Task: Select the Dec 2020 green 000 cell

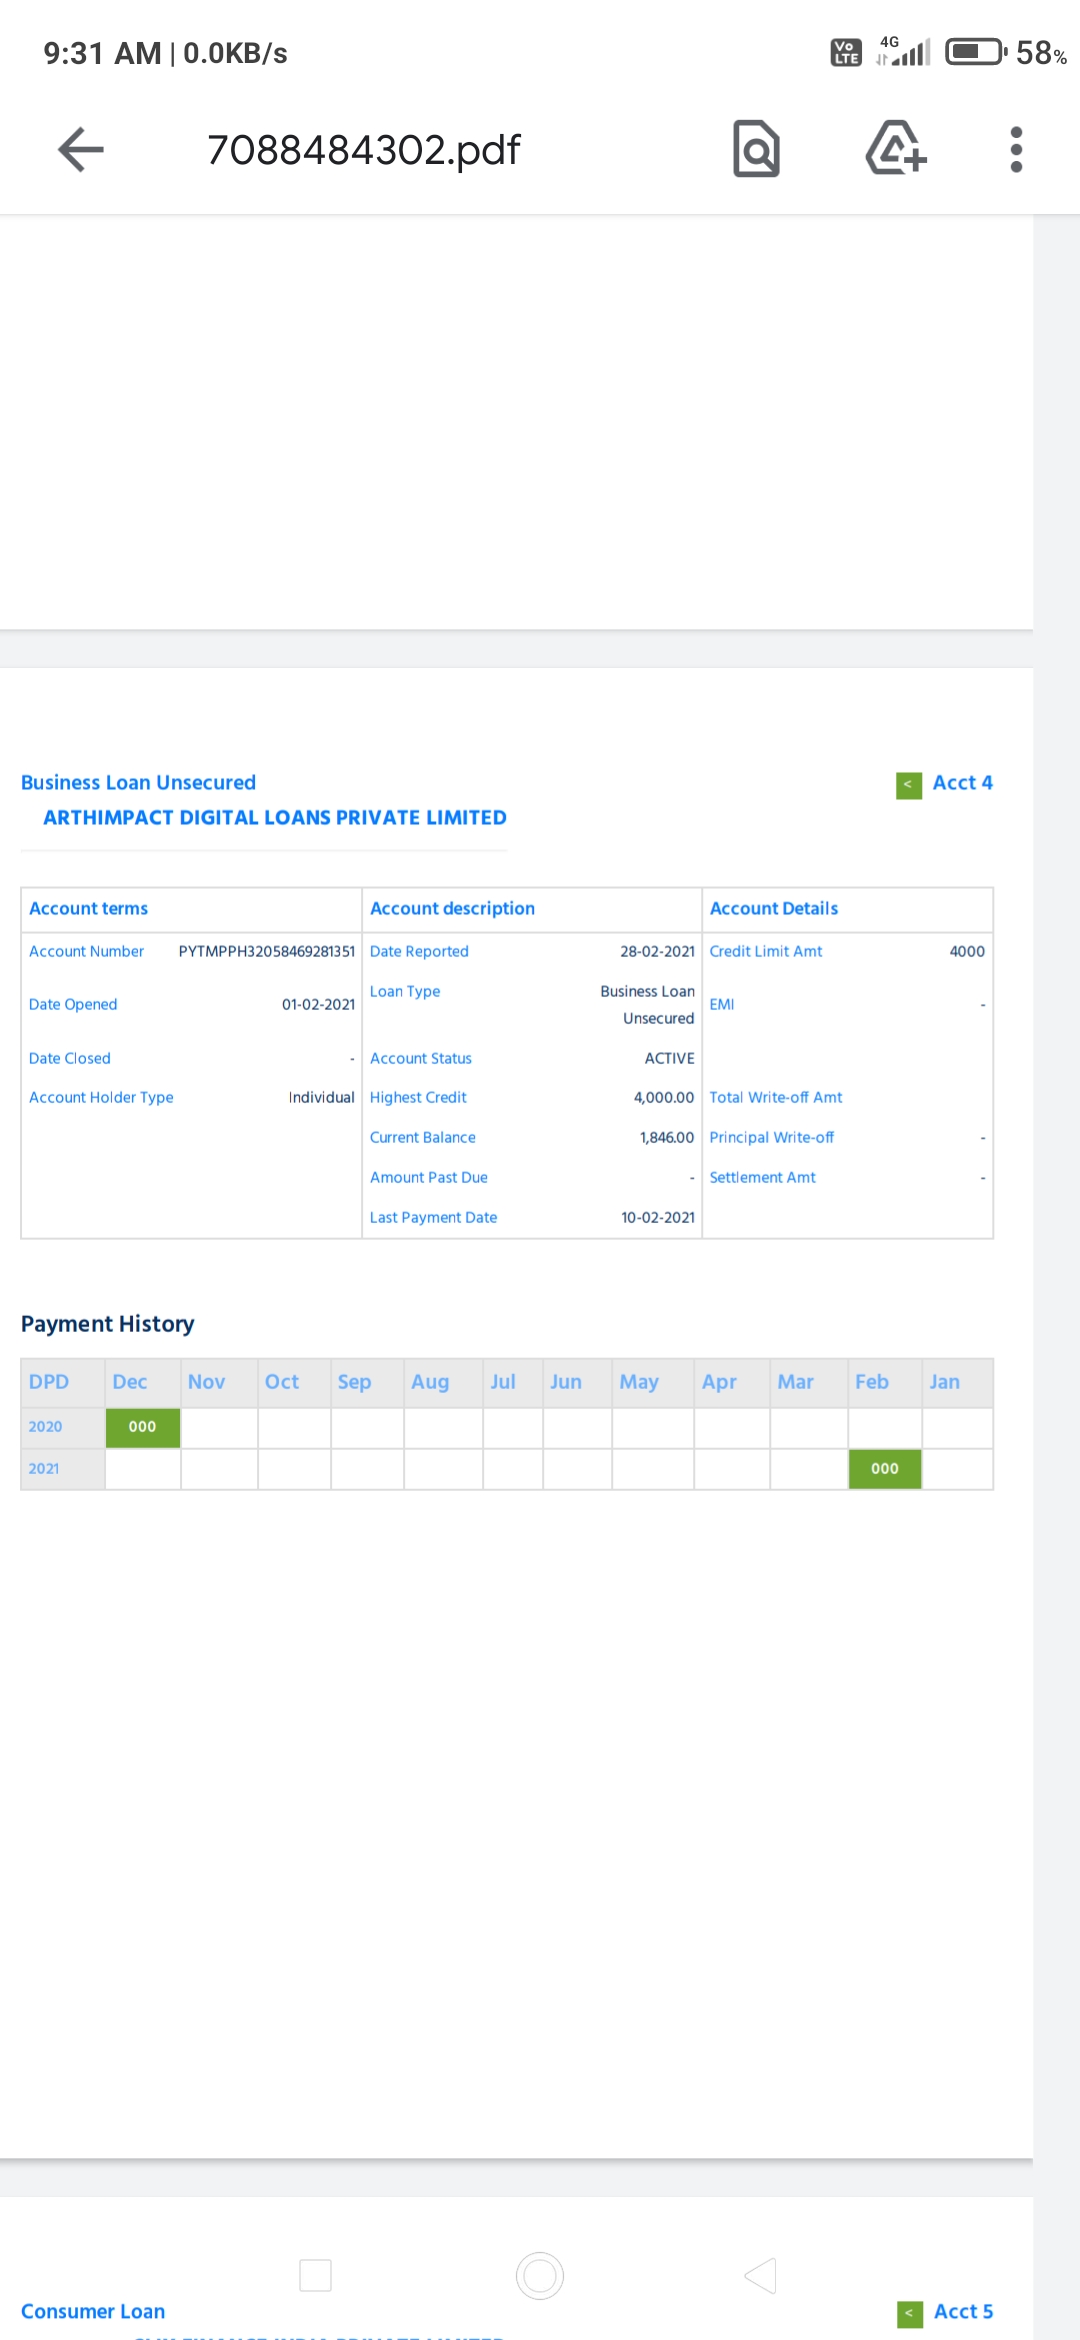Action: click(142, 1427)
